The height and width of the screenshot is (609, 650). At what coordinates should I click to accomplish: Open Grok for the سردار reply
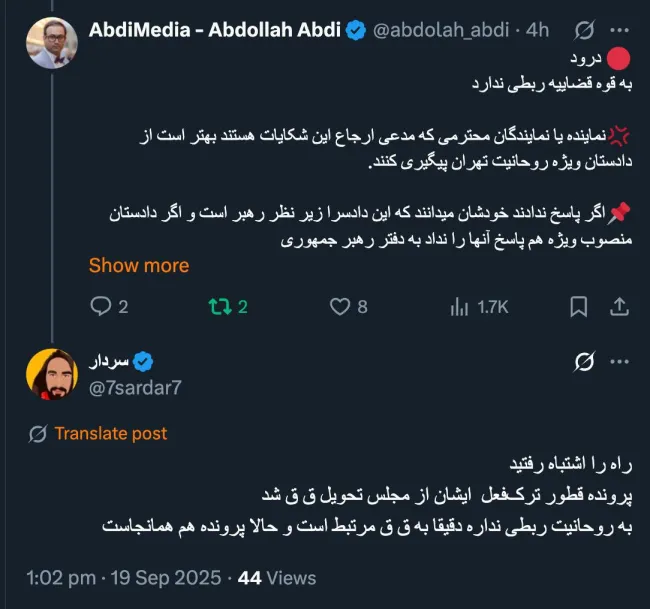pos(588,361)
